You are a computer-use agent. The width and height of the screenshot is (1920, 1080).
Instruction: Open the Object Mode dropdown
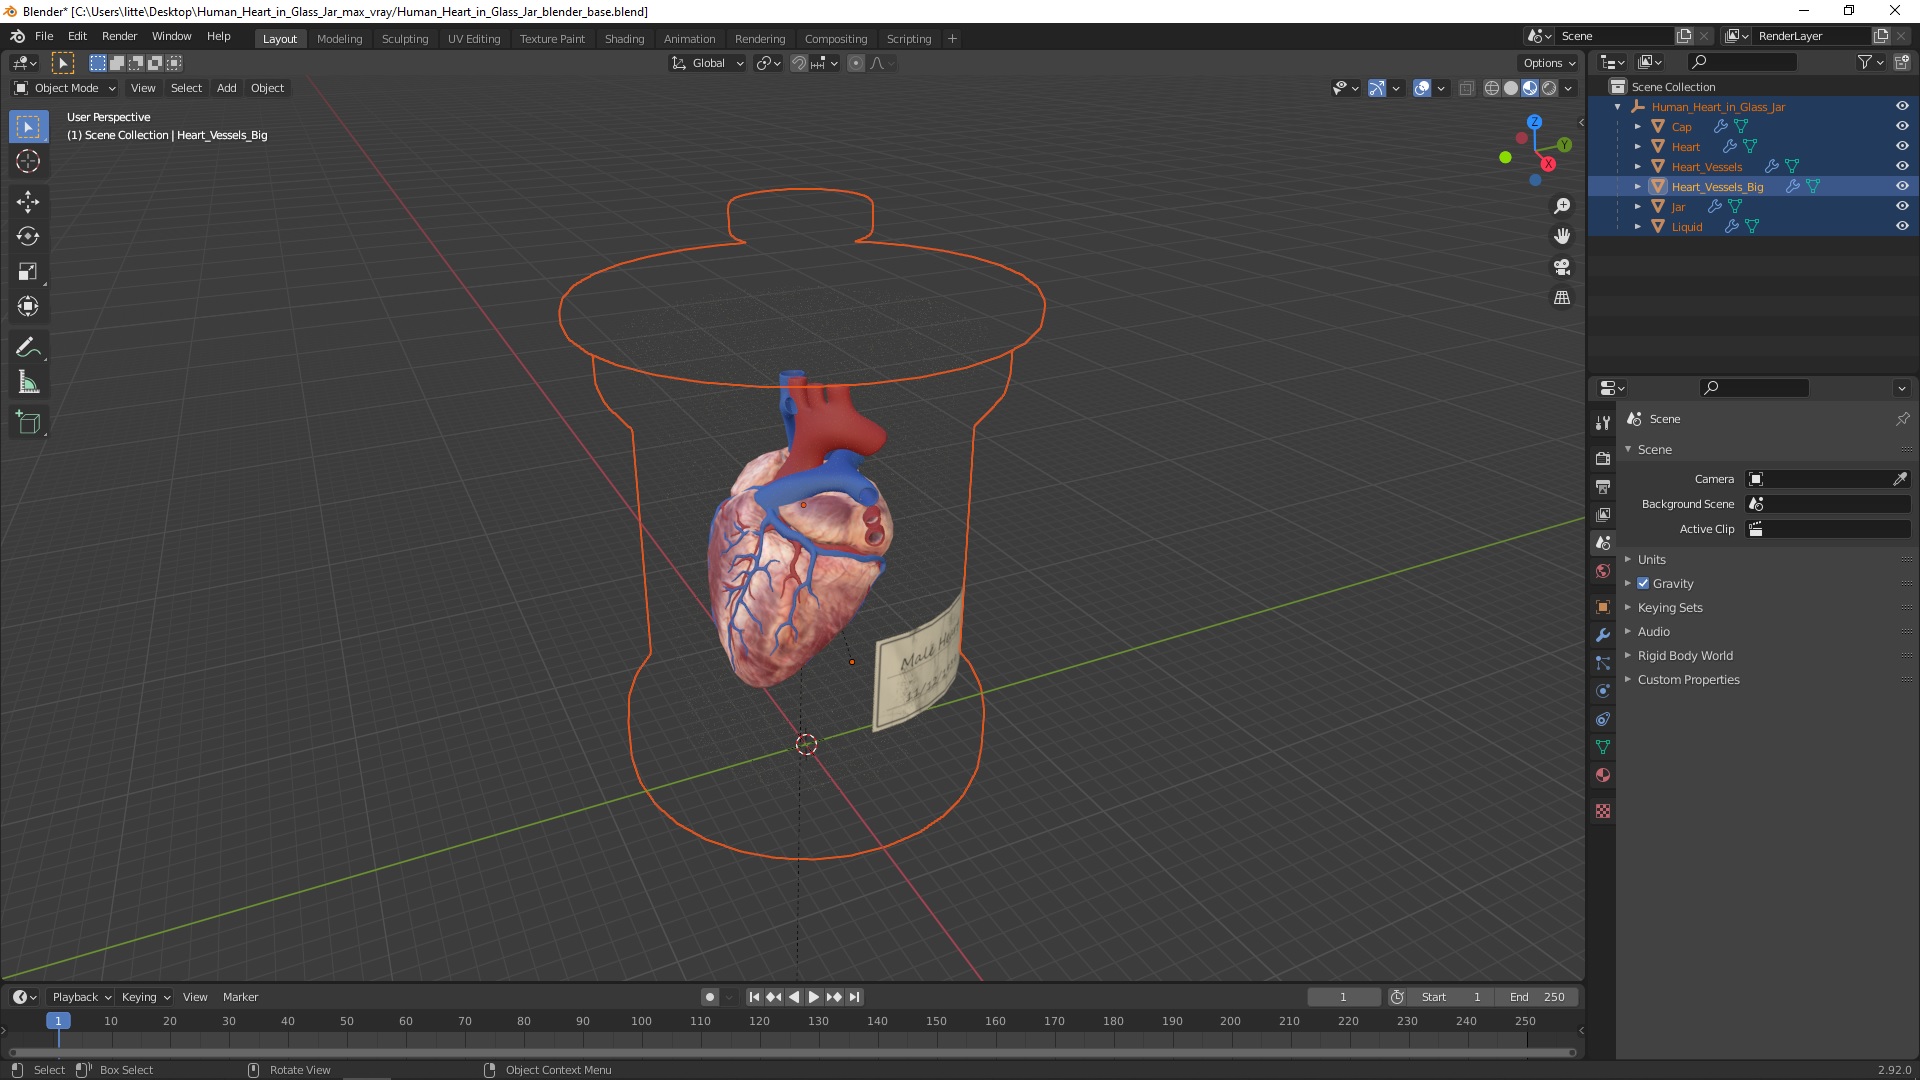click(x=64, y=88)
